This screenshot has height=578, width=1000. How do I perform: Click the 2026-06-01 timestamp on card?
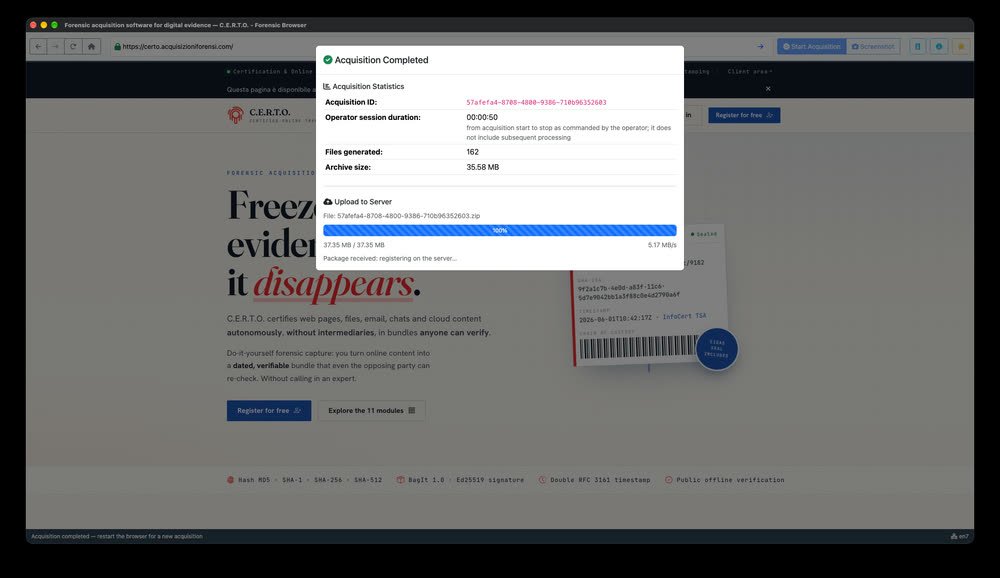point(615,318)
